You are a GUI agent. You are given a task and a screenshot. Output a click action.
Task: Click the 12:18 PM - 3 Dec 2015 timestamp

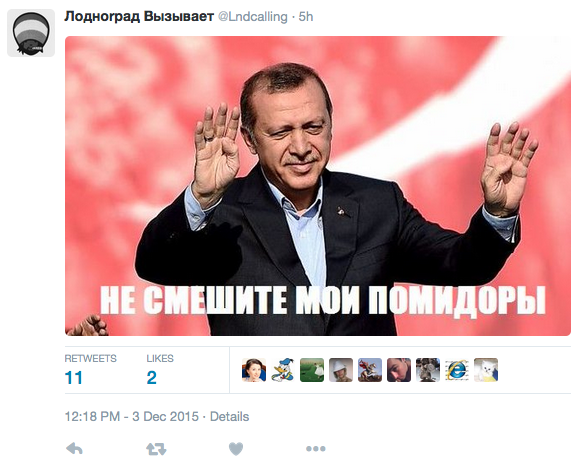(x=132, y=417)
